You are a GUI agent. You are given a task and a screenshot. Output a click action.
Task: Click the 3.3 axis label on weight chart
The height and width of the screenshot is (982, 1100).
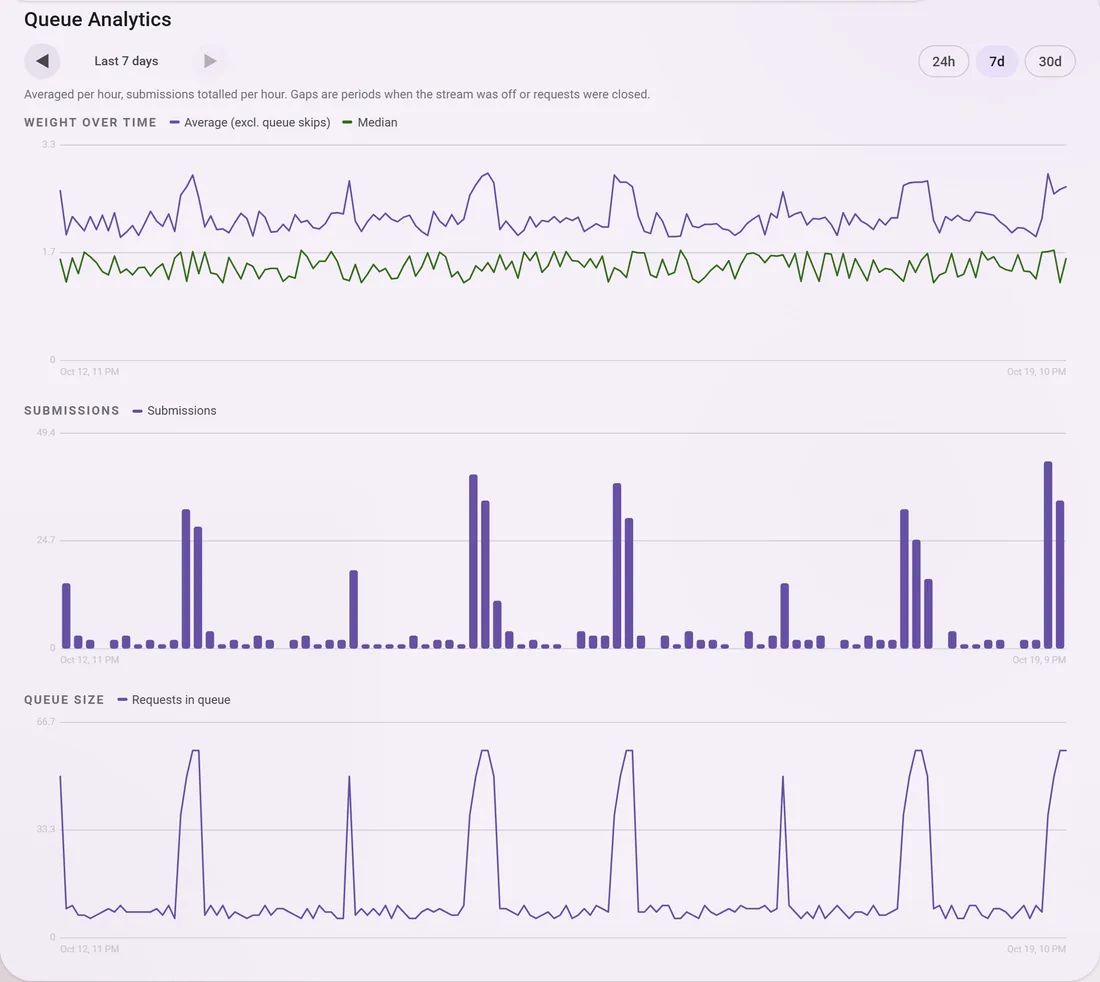pyautogui.click(x=48, y=144)
